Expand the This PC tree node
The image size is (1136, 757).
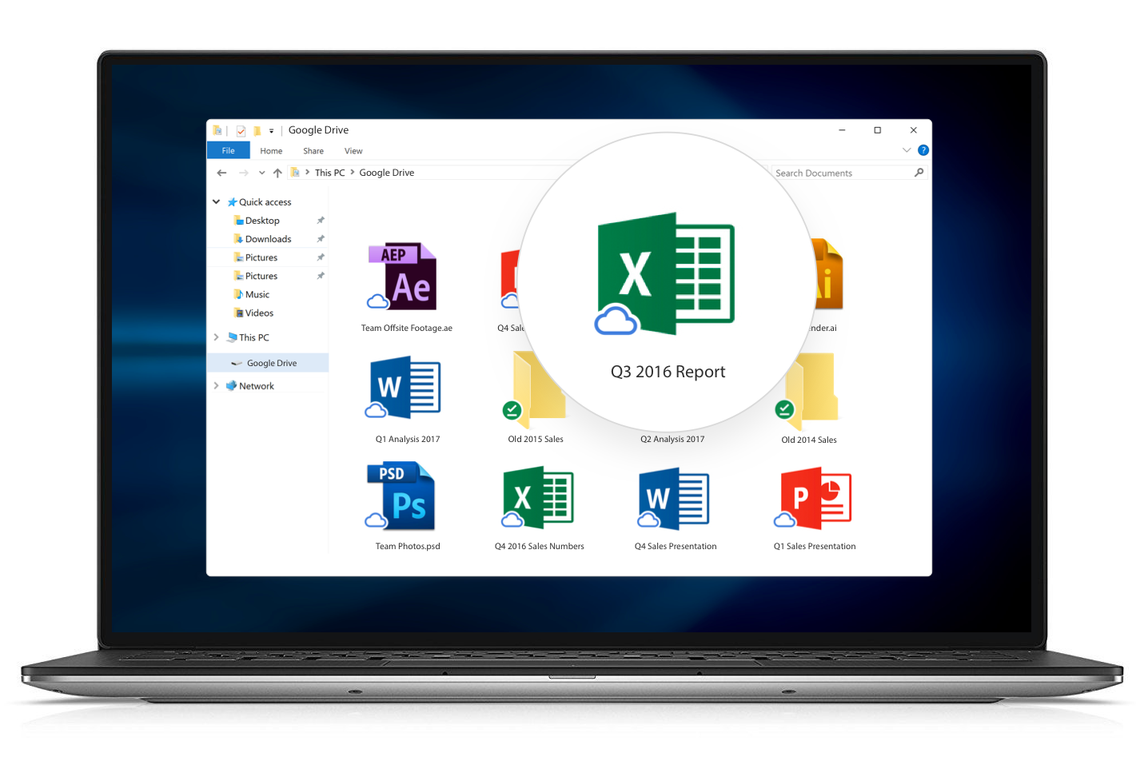216,337
